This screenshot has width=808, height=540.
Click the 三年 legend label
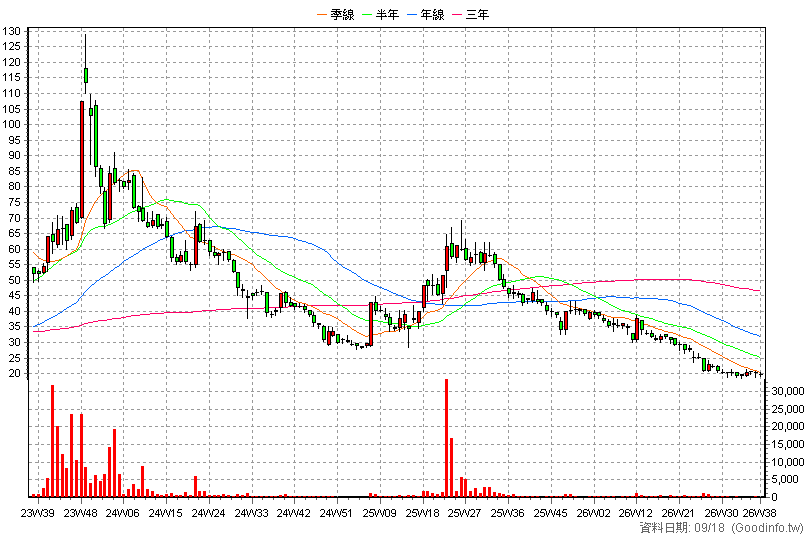pyautogui.click(x=477, y=14)
